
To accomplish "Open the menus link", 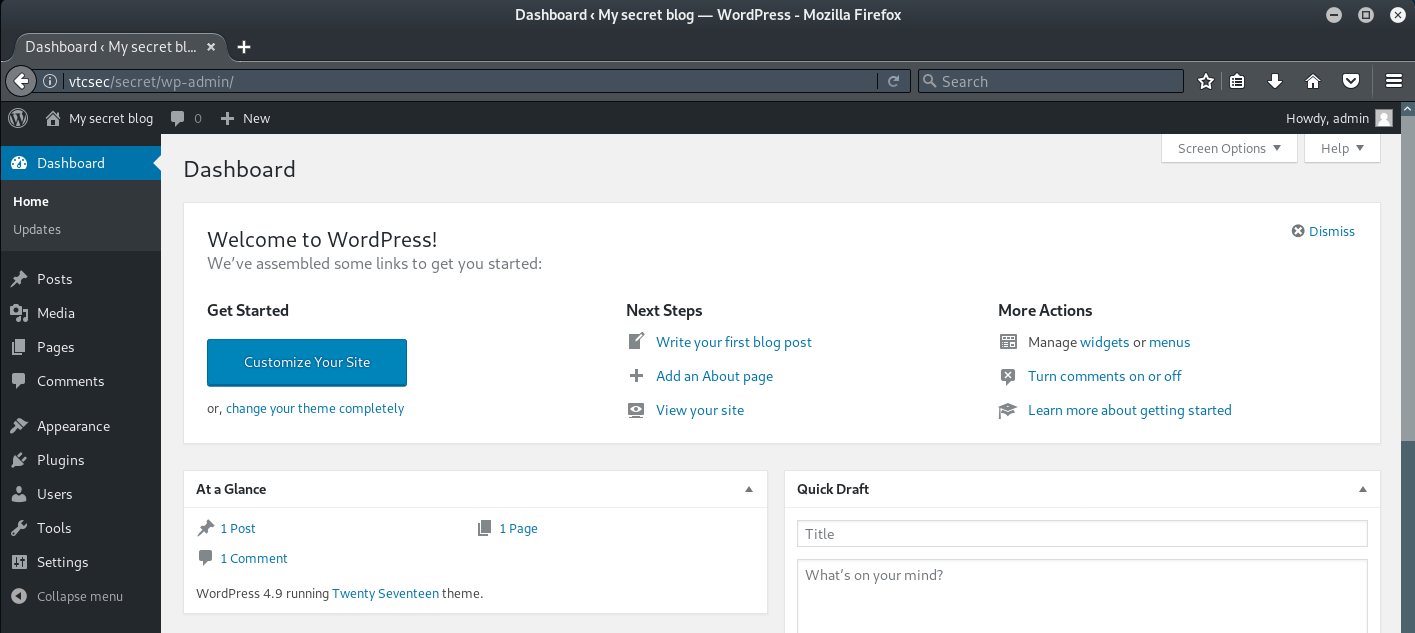I will [x=1169, y=342].
